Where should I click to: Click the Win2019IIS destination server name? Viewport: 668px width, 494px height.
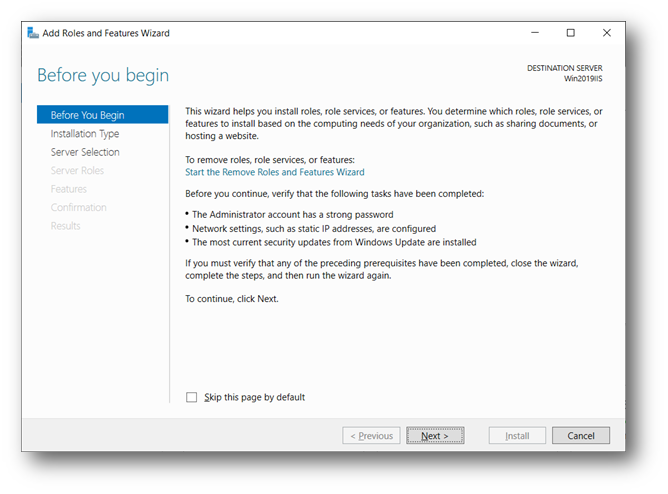click(588, 78)
